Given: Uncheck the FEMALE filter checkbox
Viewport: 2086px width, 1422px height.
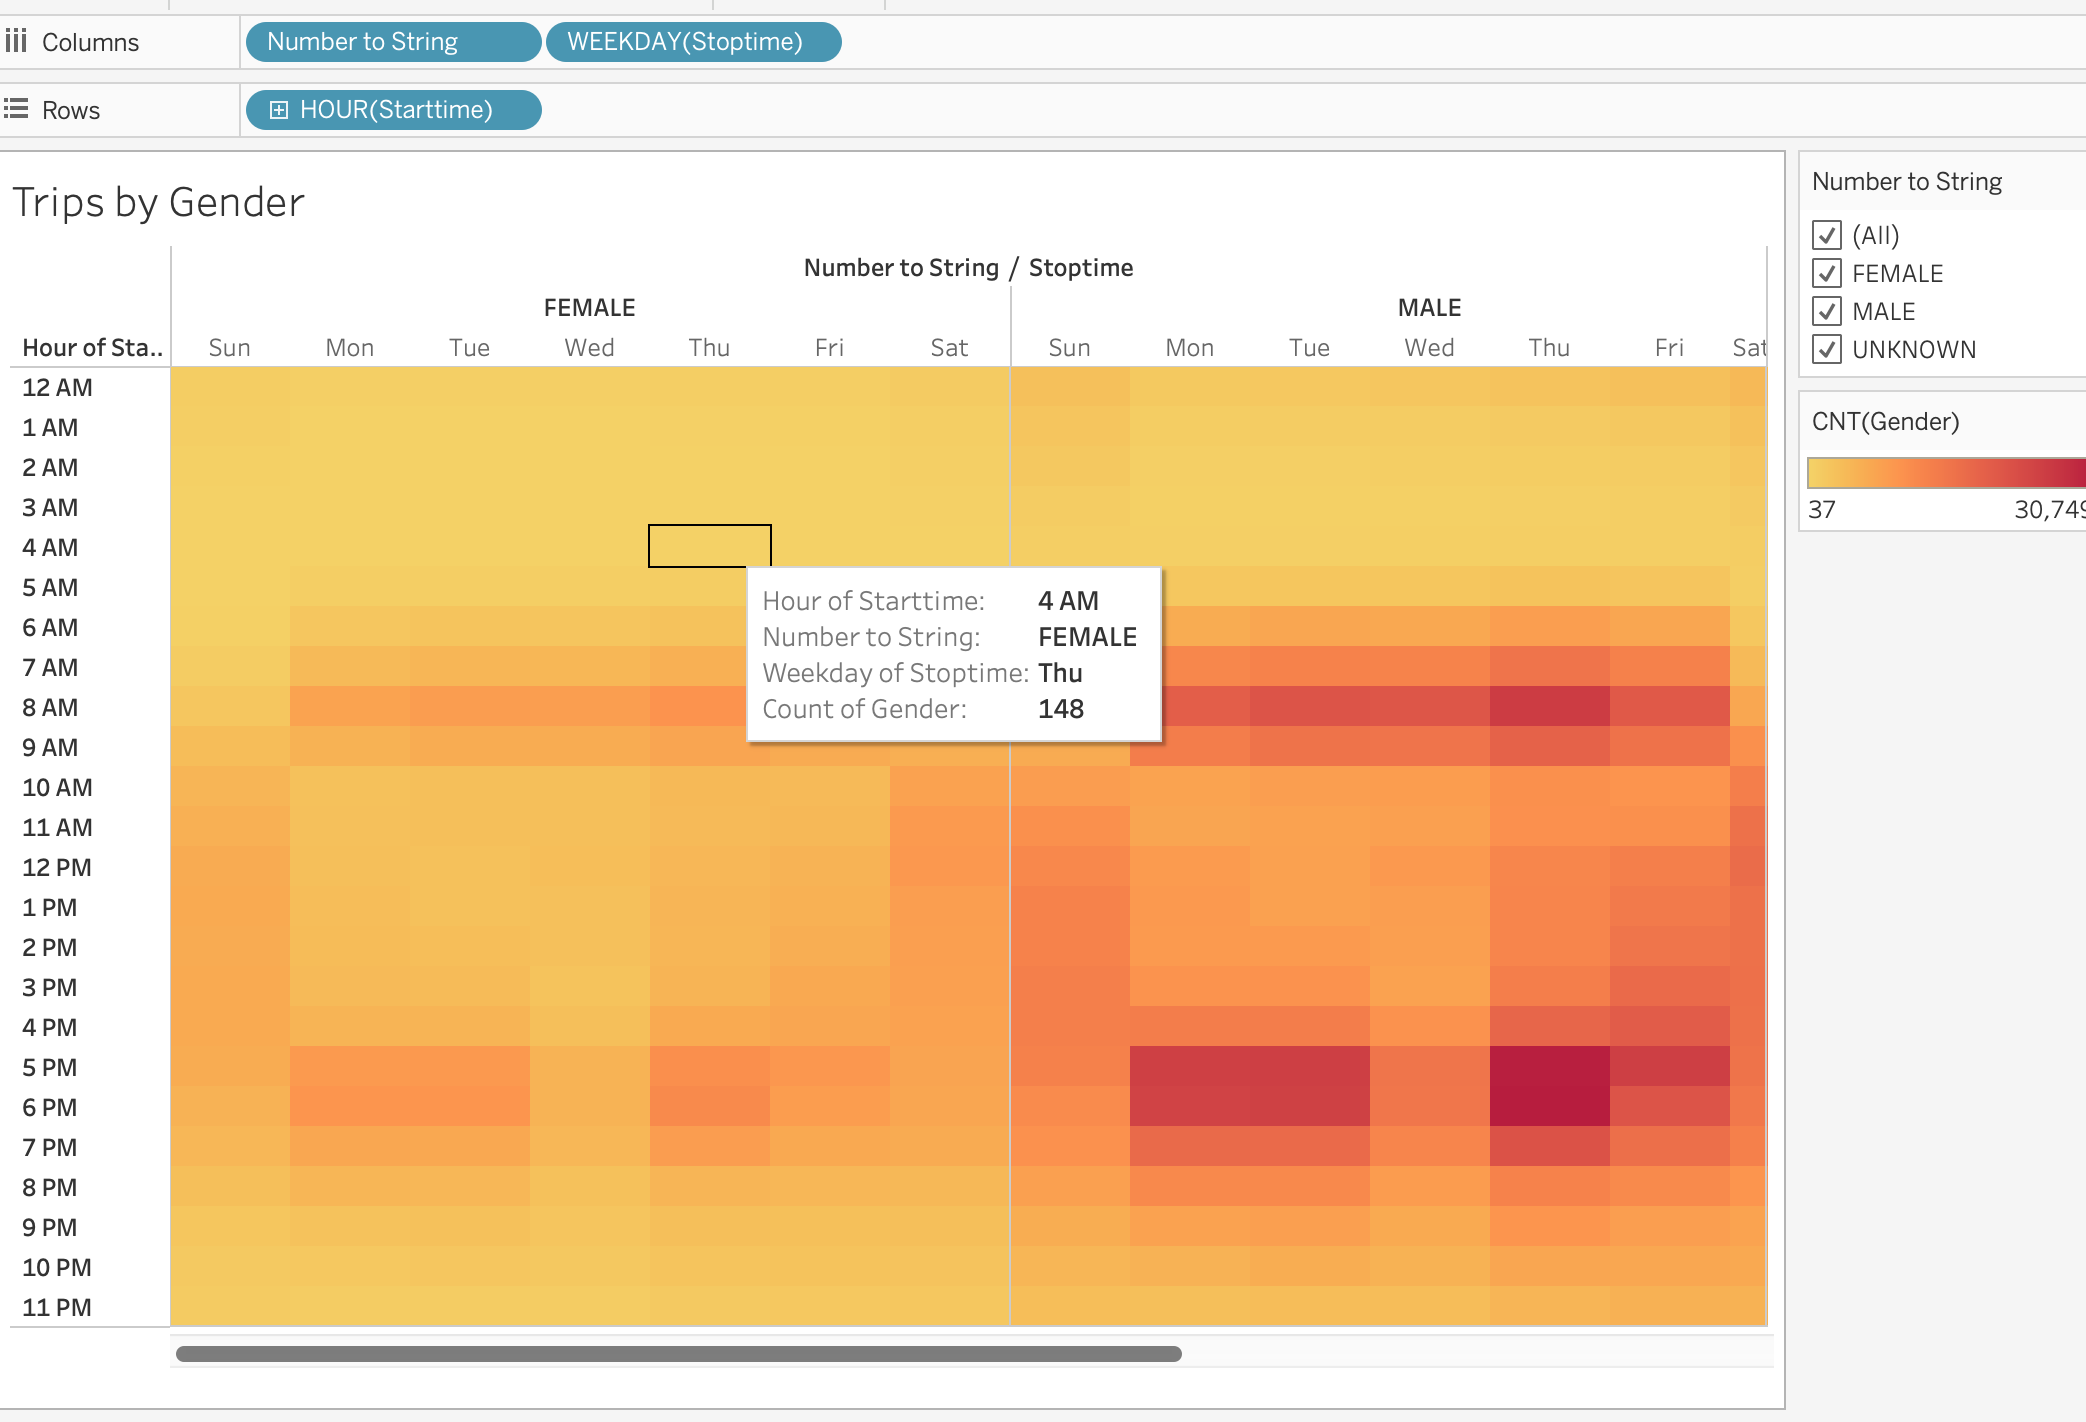Looking at the screenshot, I should (x=1826, y=273).
